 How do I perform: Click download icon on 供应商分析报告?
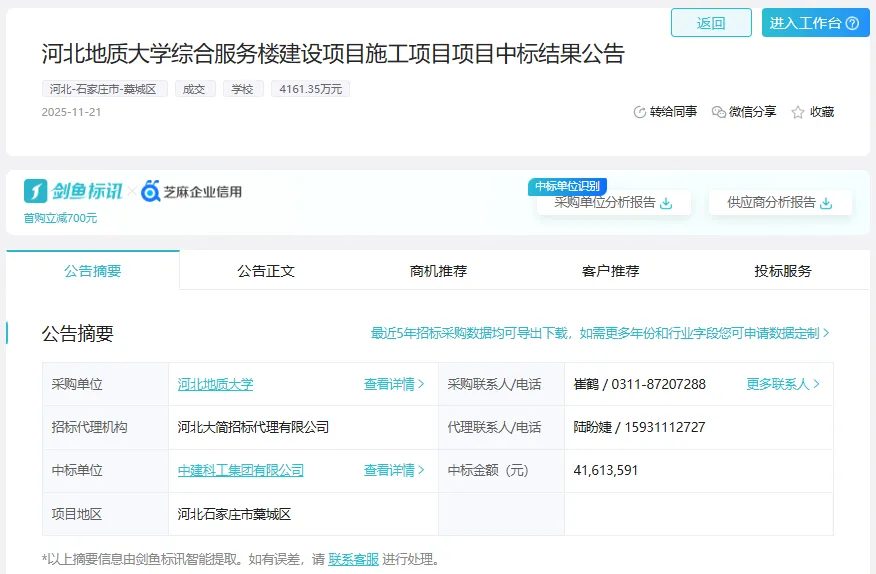[826, 203]
